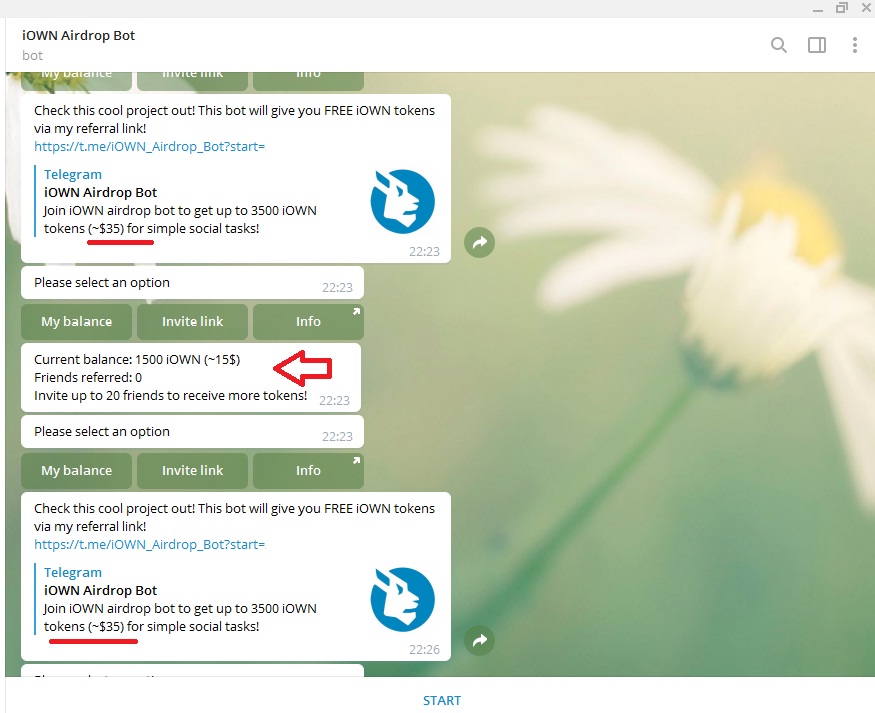Click the iOWN logo in the 22:26 message
Viewport: 875px width, 713px height.
[x=402, y=600]
